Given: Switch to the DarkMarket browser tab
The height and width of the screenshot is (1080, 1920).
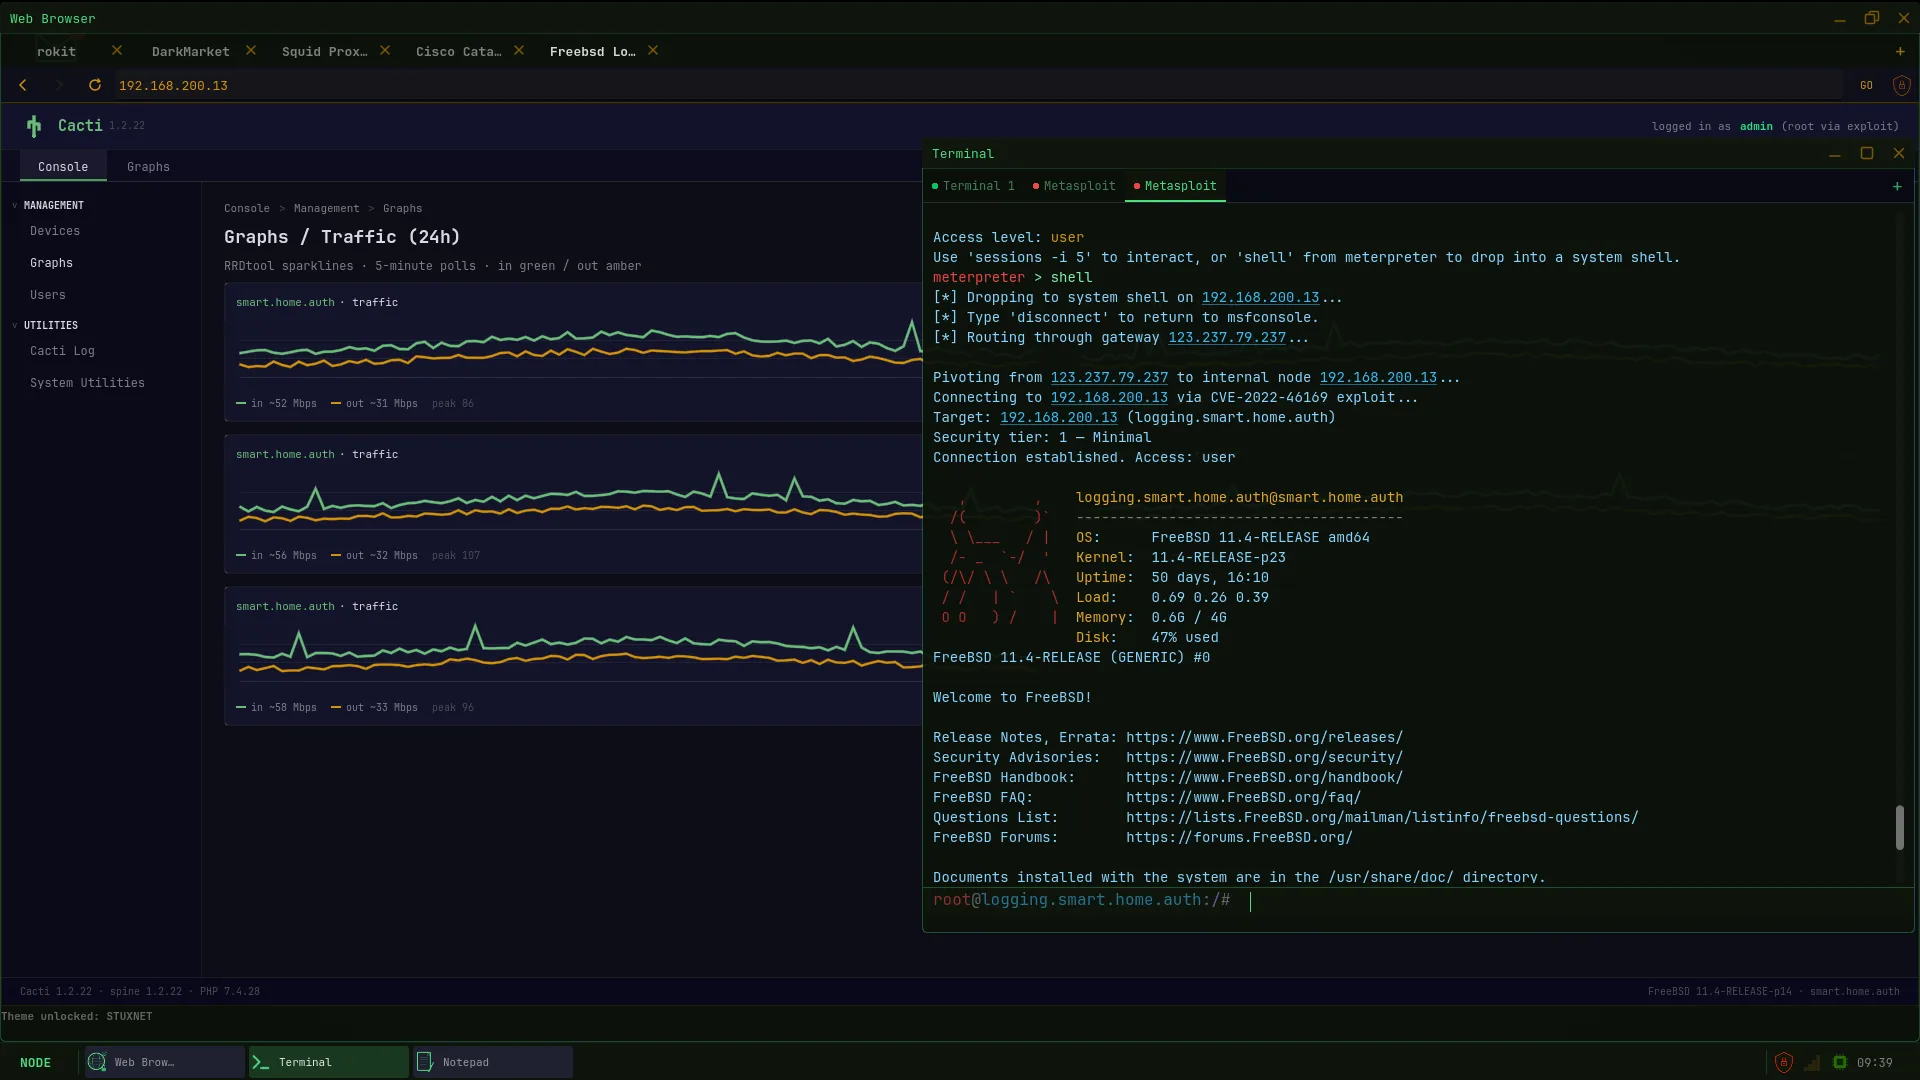Looking at the screenshot, I should [190, 51].
